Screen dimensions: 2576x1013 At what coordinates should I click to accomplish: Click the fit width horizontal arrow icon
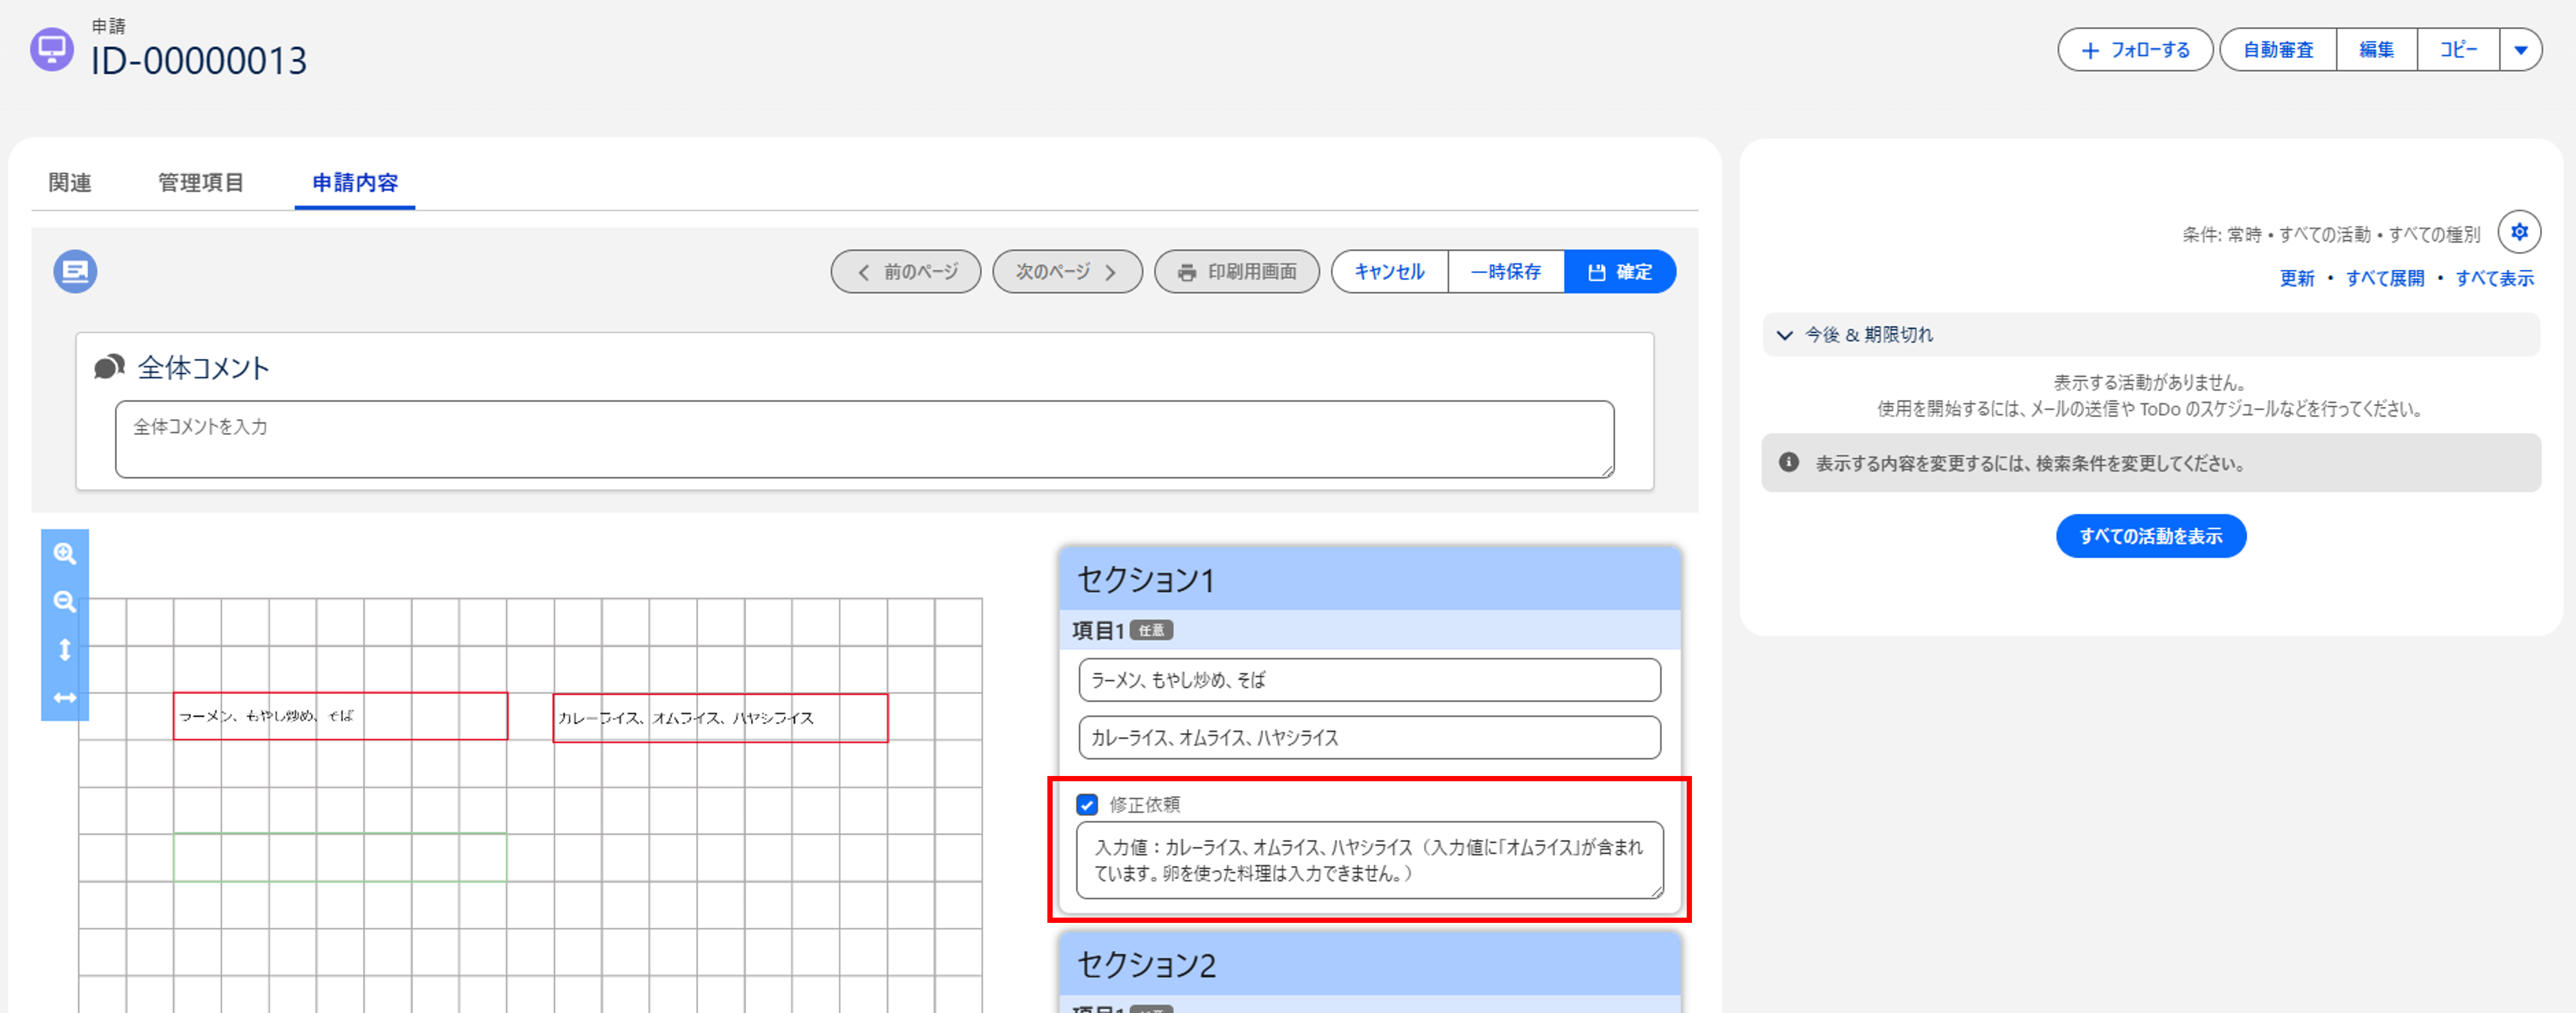coord(65,698)
